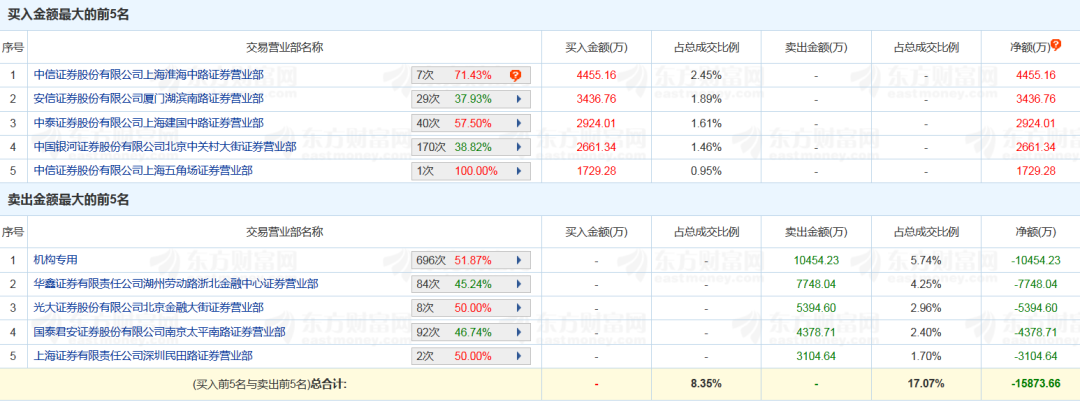
Task: Click arrow icon in 2次 50.00% badge
Action: (x=518, y=356)
